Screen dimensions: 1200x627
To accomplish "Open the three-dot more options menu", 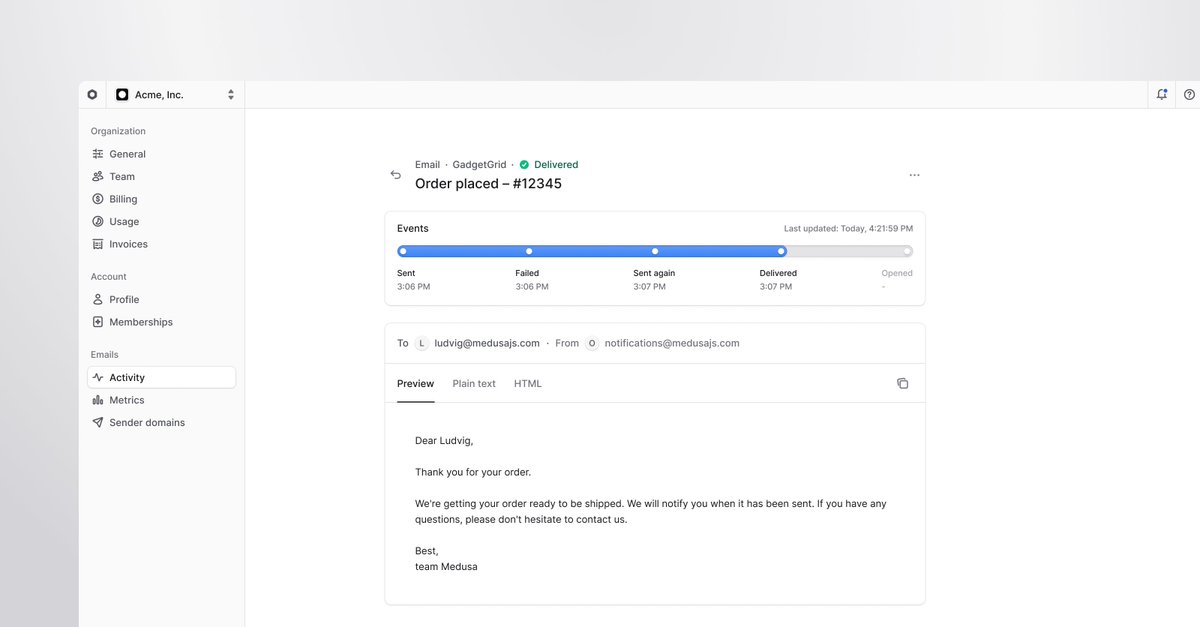I will coord(914,175).
